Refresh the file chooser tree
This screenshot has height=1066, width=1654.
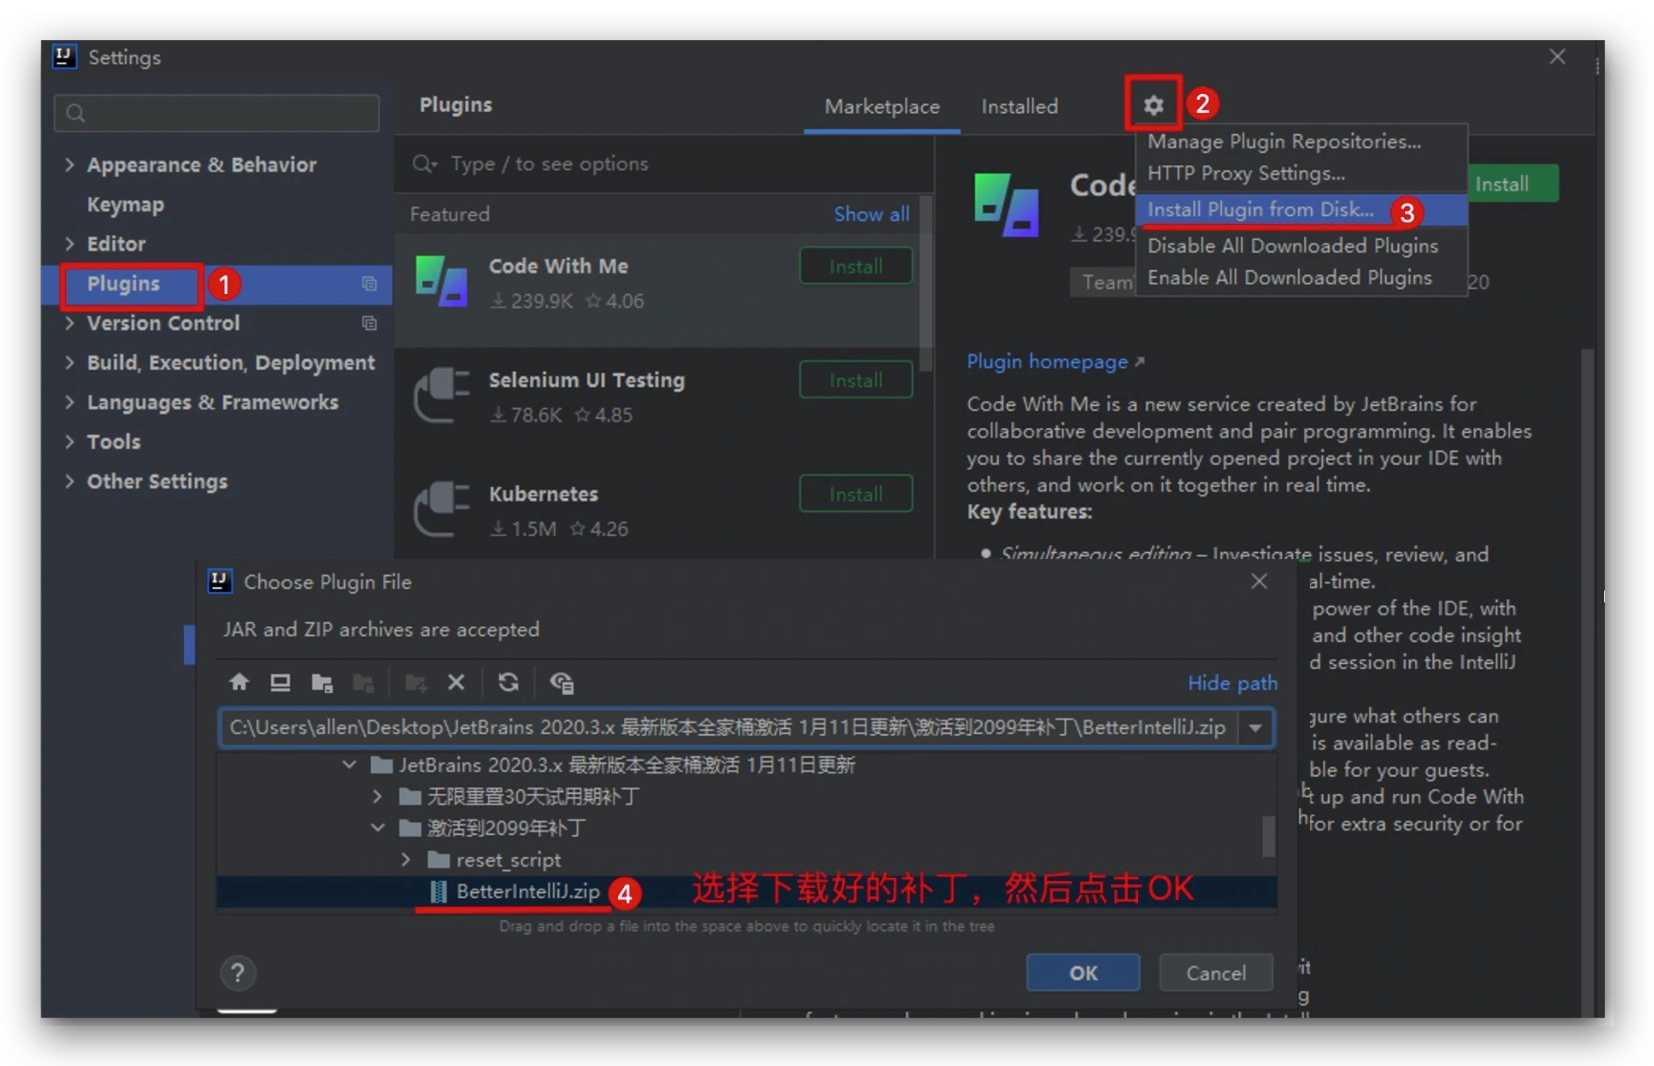508,682
